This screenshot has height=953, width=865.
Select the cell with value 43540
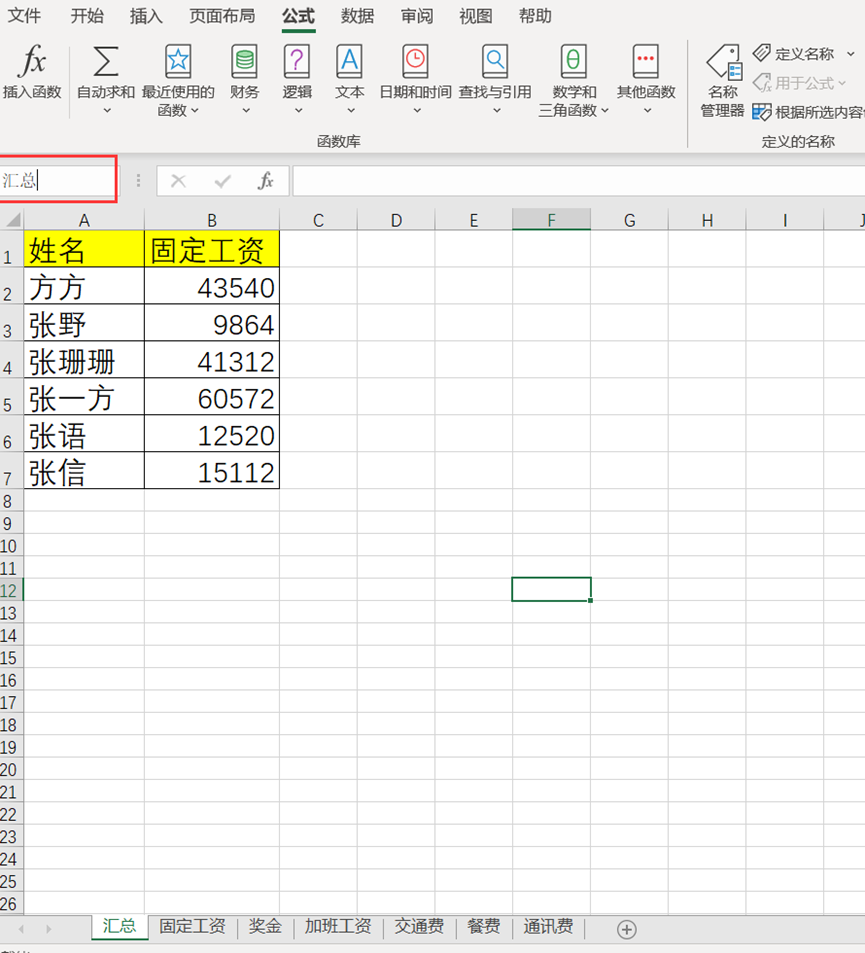212,286
